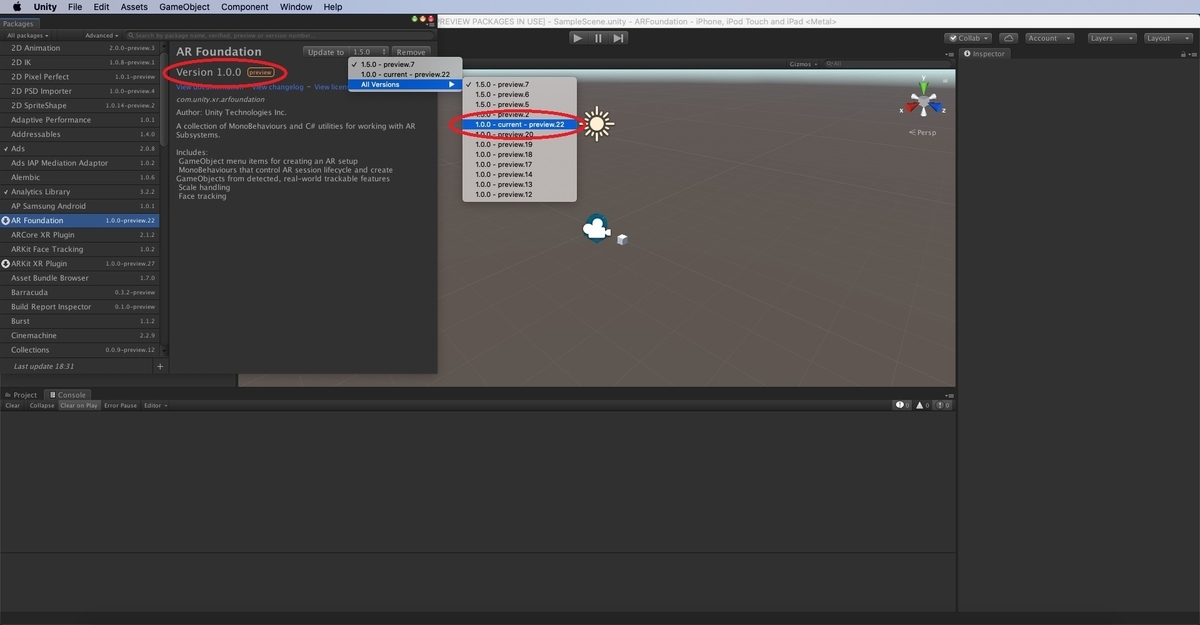
Task: Open the Editor dropdown in Console
Action: click(155, 405)
